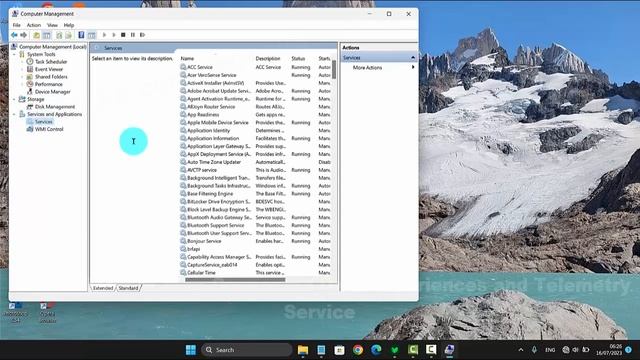The width and height of the screenshot is (640, 360).
Task: Select Event Viewer in the tree
Action: [x=49, y=69]
